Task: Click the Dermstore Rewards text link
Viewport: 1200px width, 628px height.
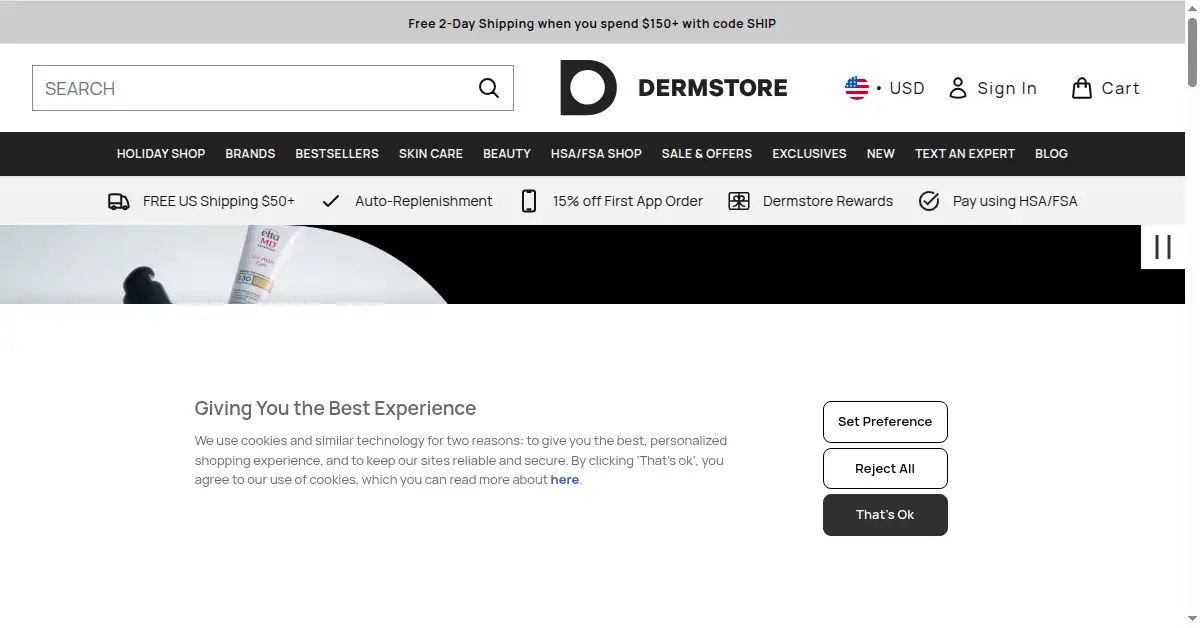Action: [x=828, y=201]
